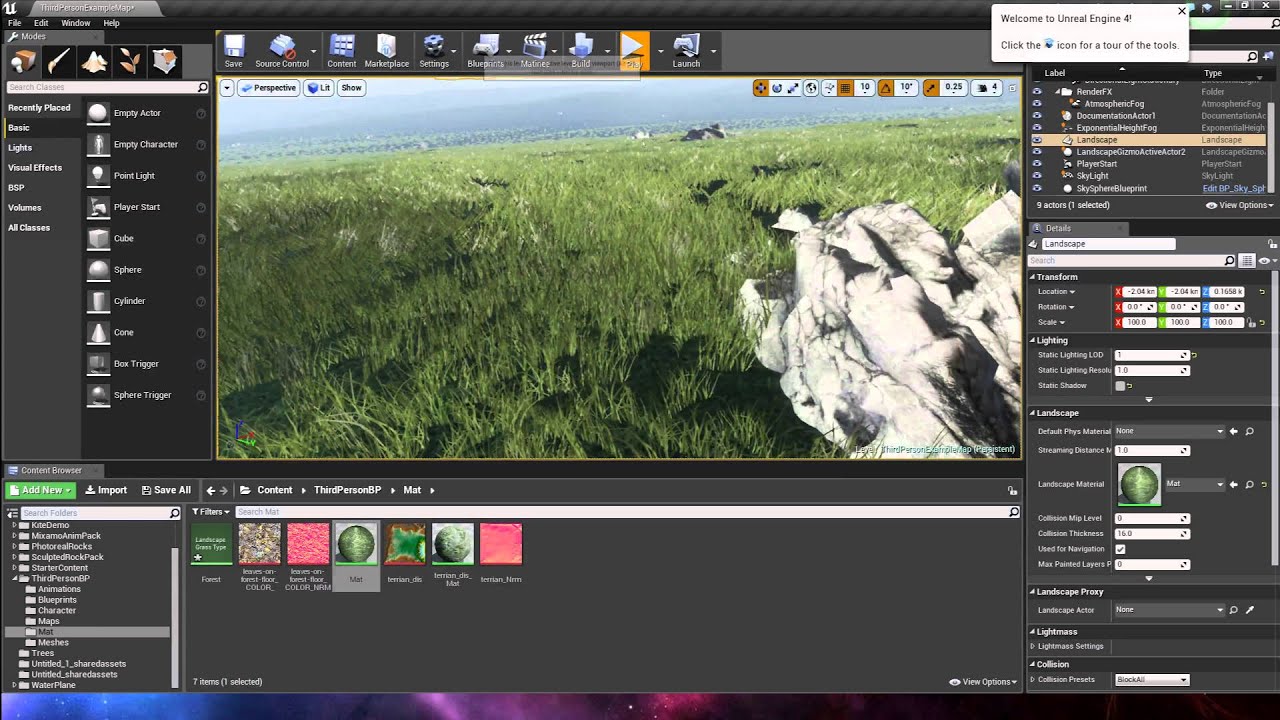Open the Marketplace from the toolbar
Image resolution: width=1280 pixels, height=720 pixels.
point(387,51)
